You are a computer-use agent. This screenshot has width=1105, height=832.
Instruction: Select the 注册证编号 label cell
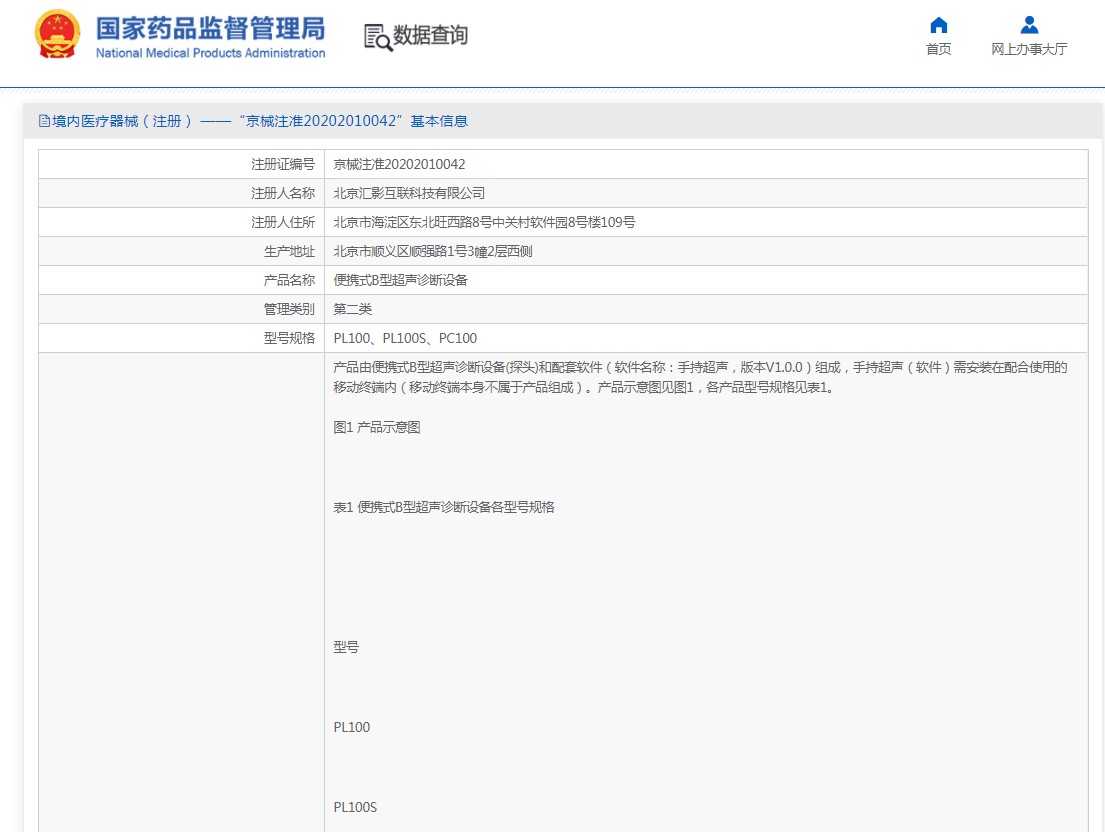[x=181, y=164]
